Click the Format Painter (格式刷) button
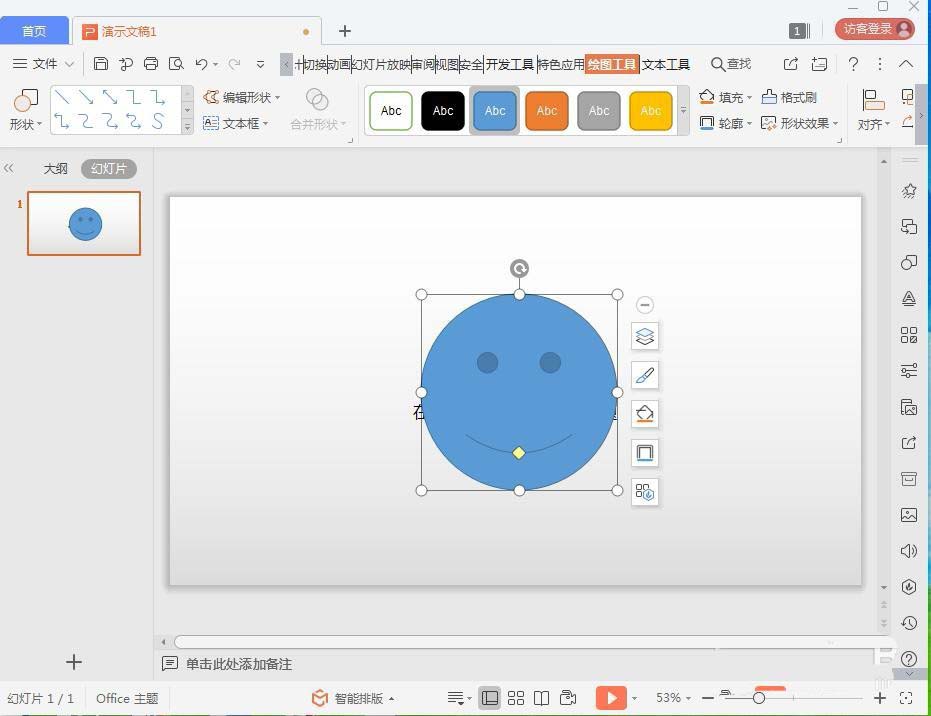The height and width of the screenshot is (716, 931). pyautogui.click(x=789, y=97)
